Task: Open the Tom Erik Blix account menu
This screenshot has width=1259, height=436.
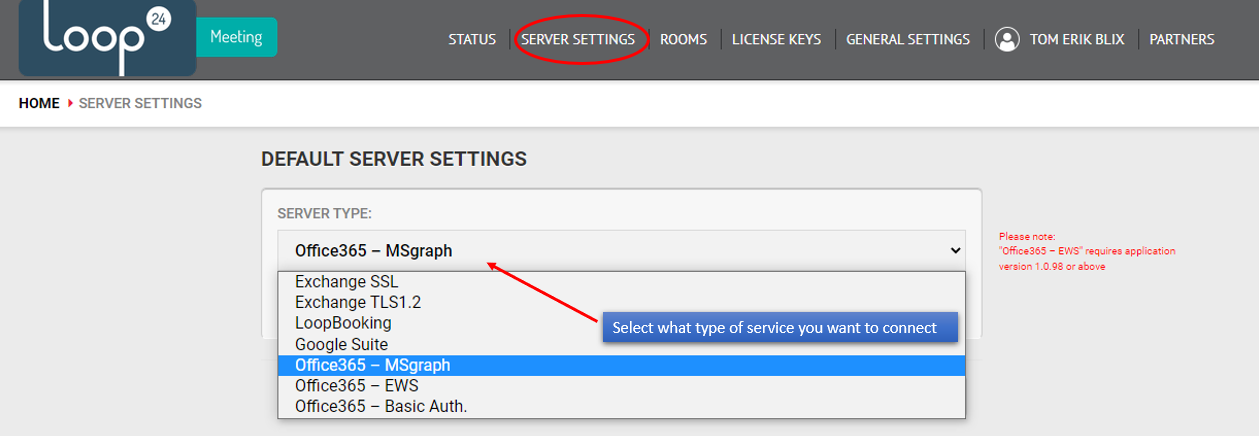Action: coord(1076,40)
